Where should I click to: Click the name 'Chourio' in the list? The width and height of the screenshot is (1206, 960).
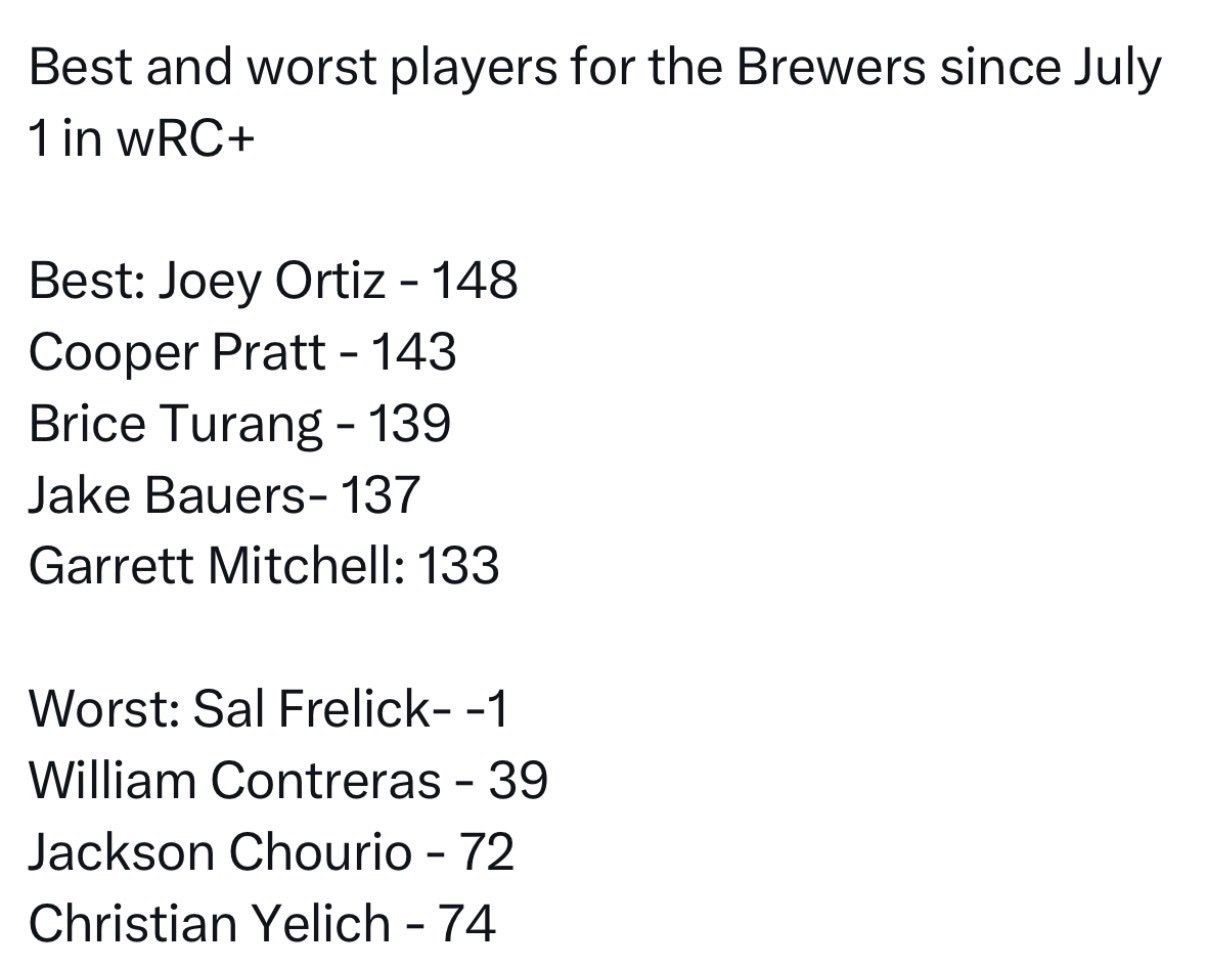(x=320, y=852)
